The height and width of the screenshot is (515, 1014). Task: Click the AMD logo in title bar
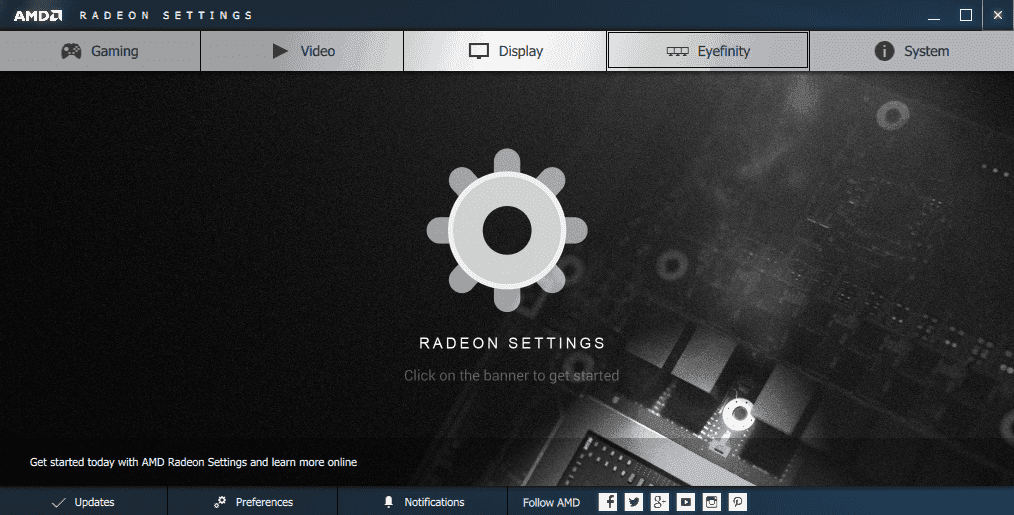coord(39,15)
